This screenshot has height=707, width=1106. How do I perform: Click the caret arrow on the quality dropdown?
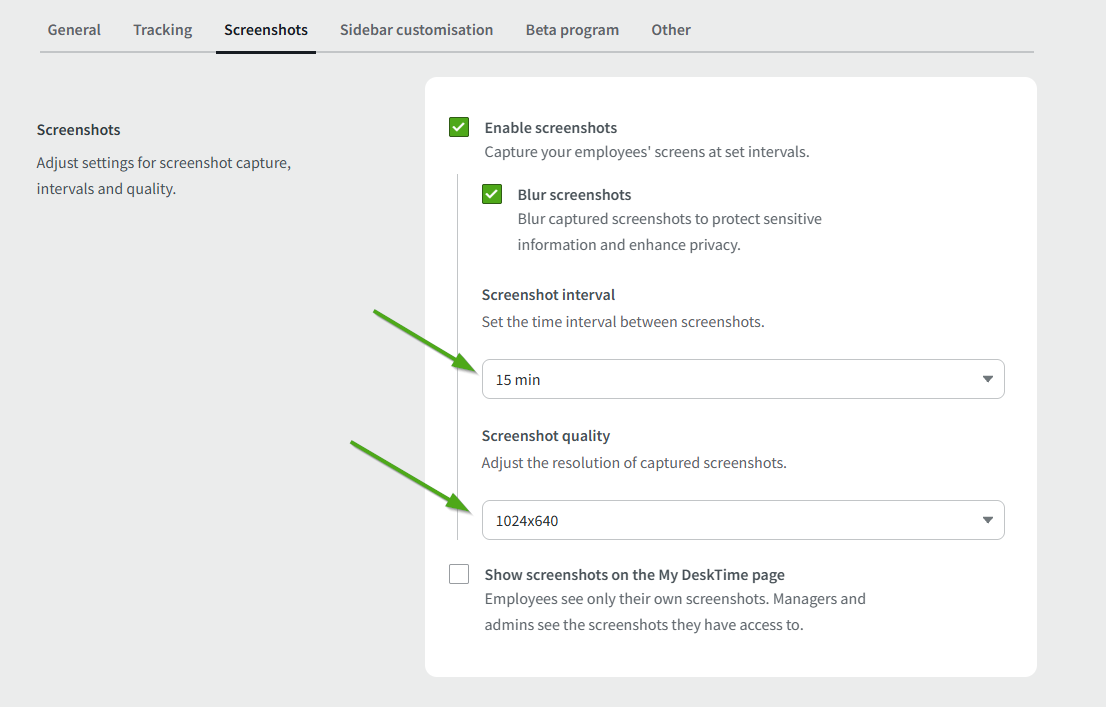tap(987, 520)
